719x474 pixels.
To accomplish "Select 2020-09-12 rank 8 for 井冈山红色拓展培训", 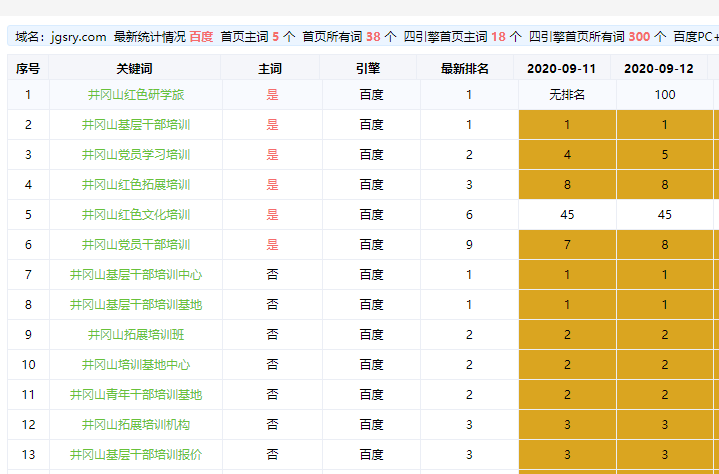I will click(665, 185).
